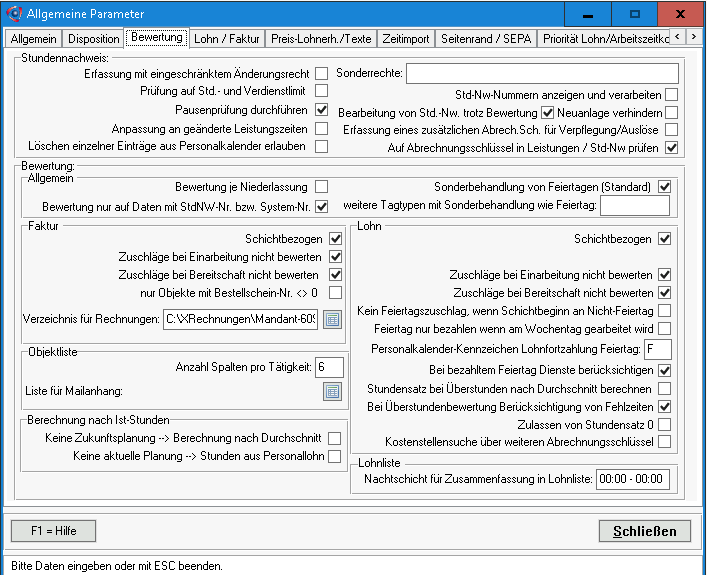The width and height of the screenshot is (707, 575).
Task: Click the Nachtschicht time range field
Action: pyautogui.click(x=630, y=480)
